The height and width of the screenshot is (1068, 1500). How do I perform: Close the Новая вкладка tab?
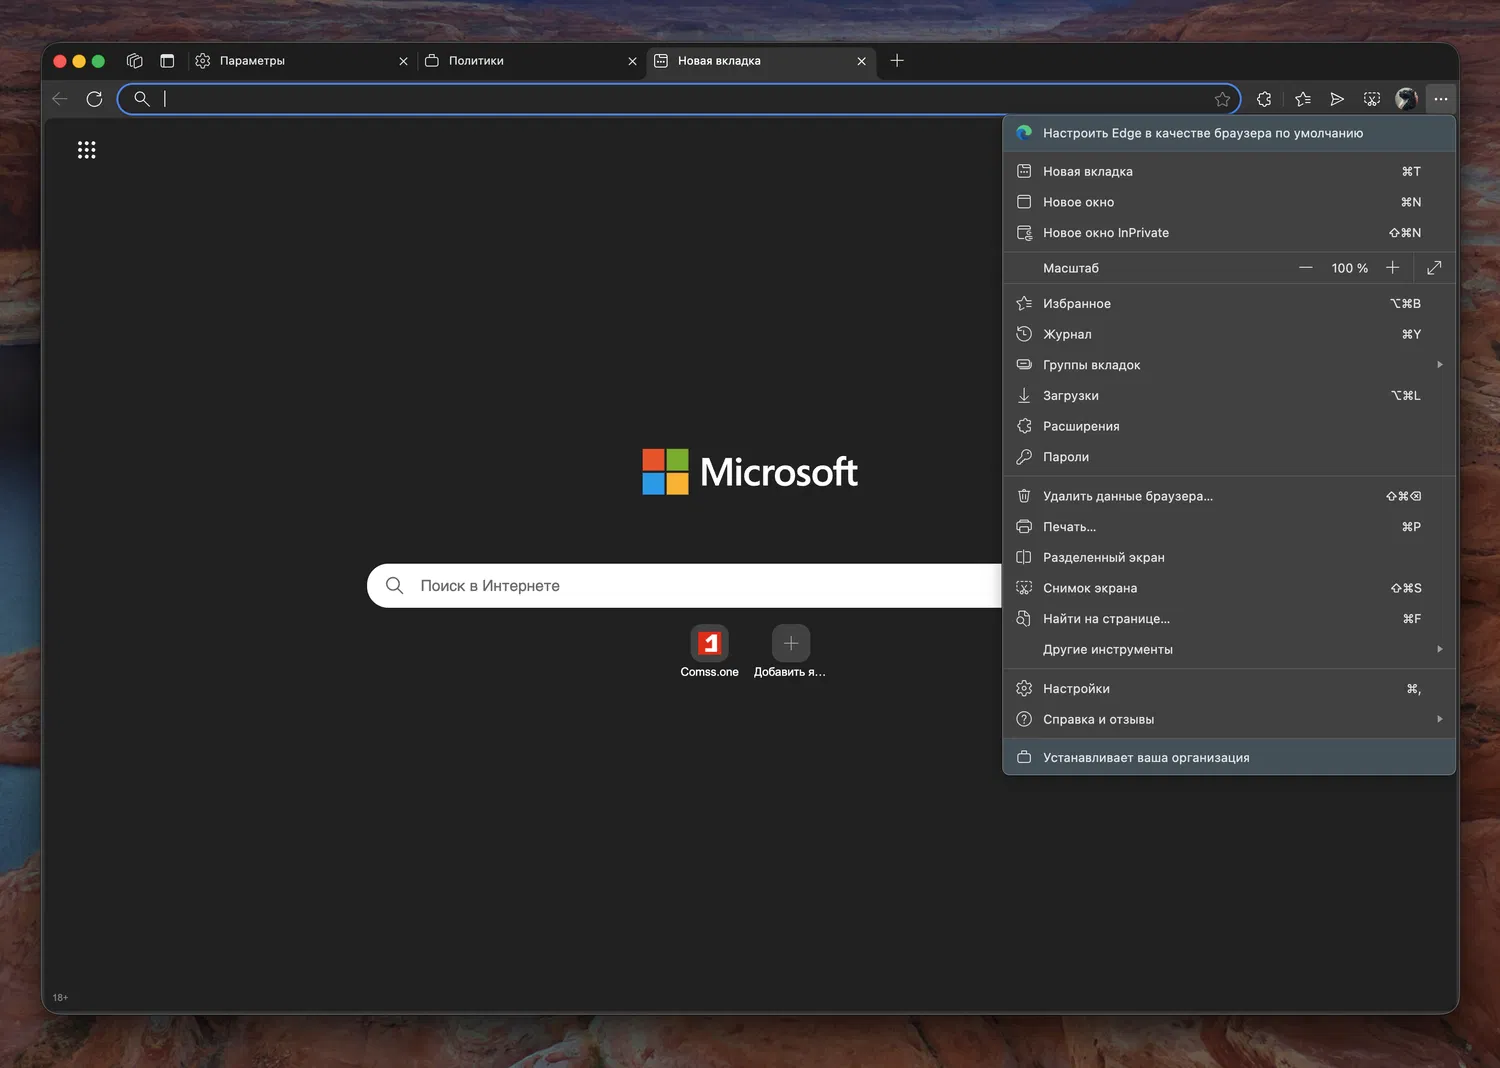click(x=861, y=61)
